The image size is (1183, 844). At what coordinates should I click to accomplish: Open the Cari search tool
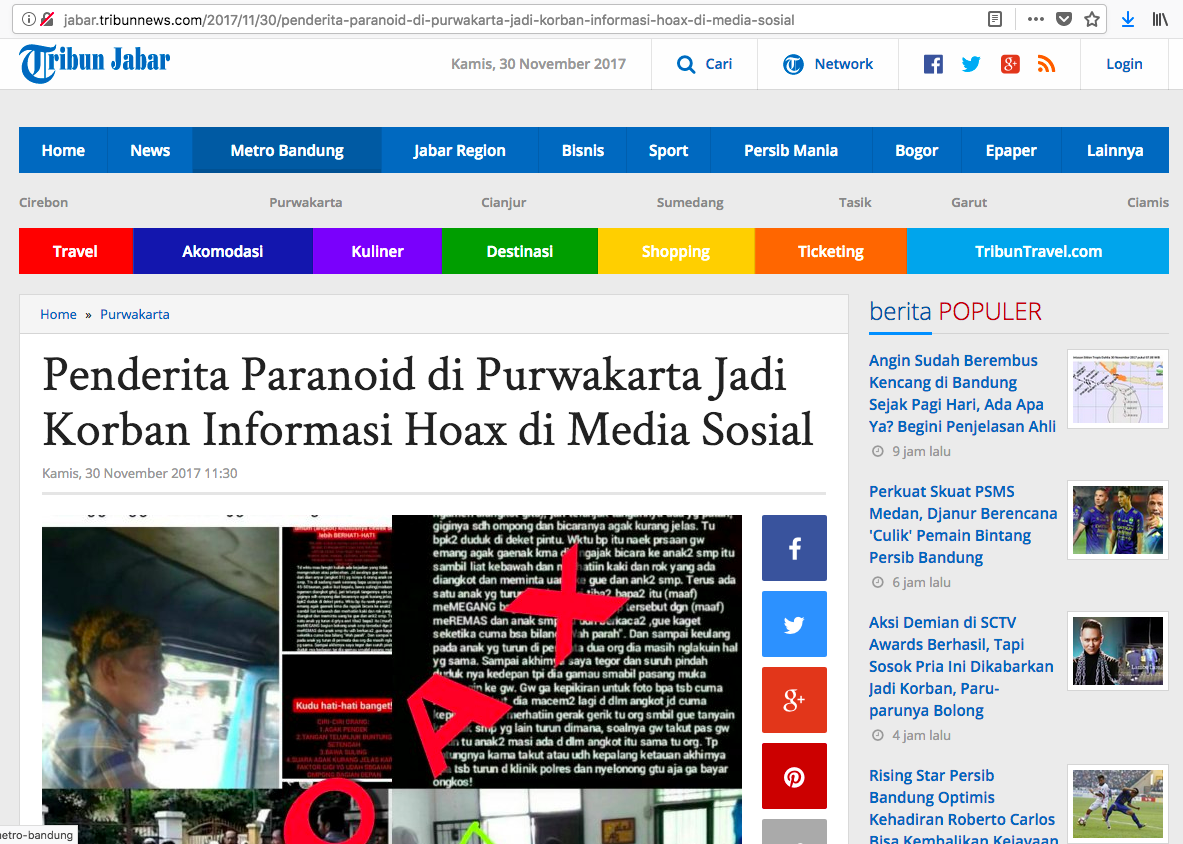pos(704,63)
